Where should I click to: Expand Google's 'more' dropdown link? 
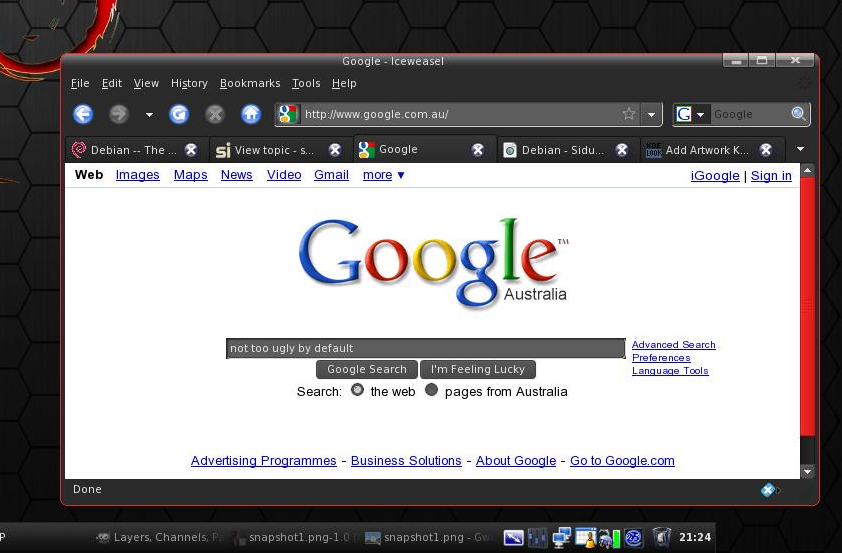click(x=383, y=175)
